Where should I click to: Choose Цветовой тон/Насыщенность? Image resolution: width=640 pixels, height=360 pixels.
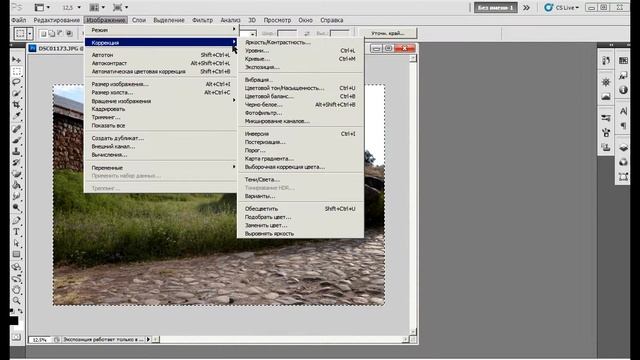click(x=300, y=88)
